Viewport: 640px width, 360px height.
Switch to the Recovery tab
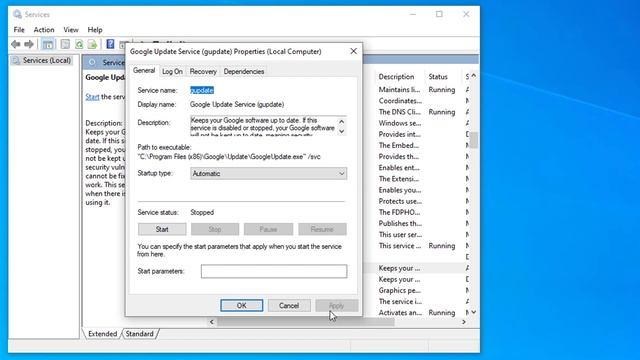tap(203, 71)
